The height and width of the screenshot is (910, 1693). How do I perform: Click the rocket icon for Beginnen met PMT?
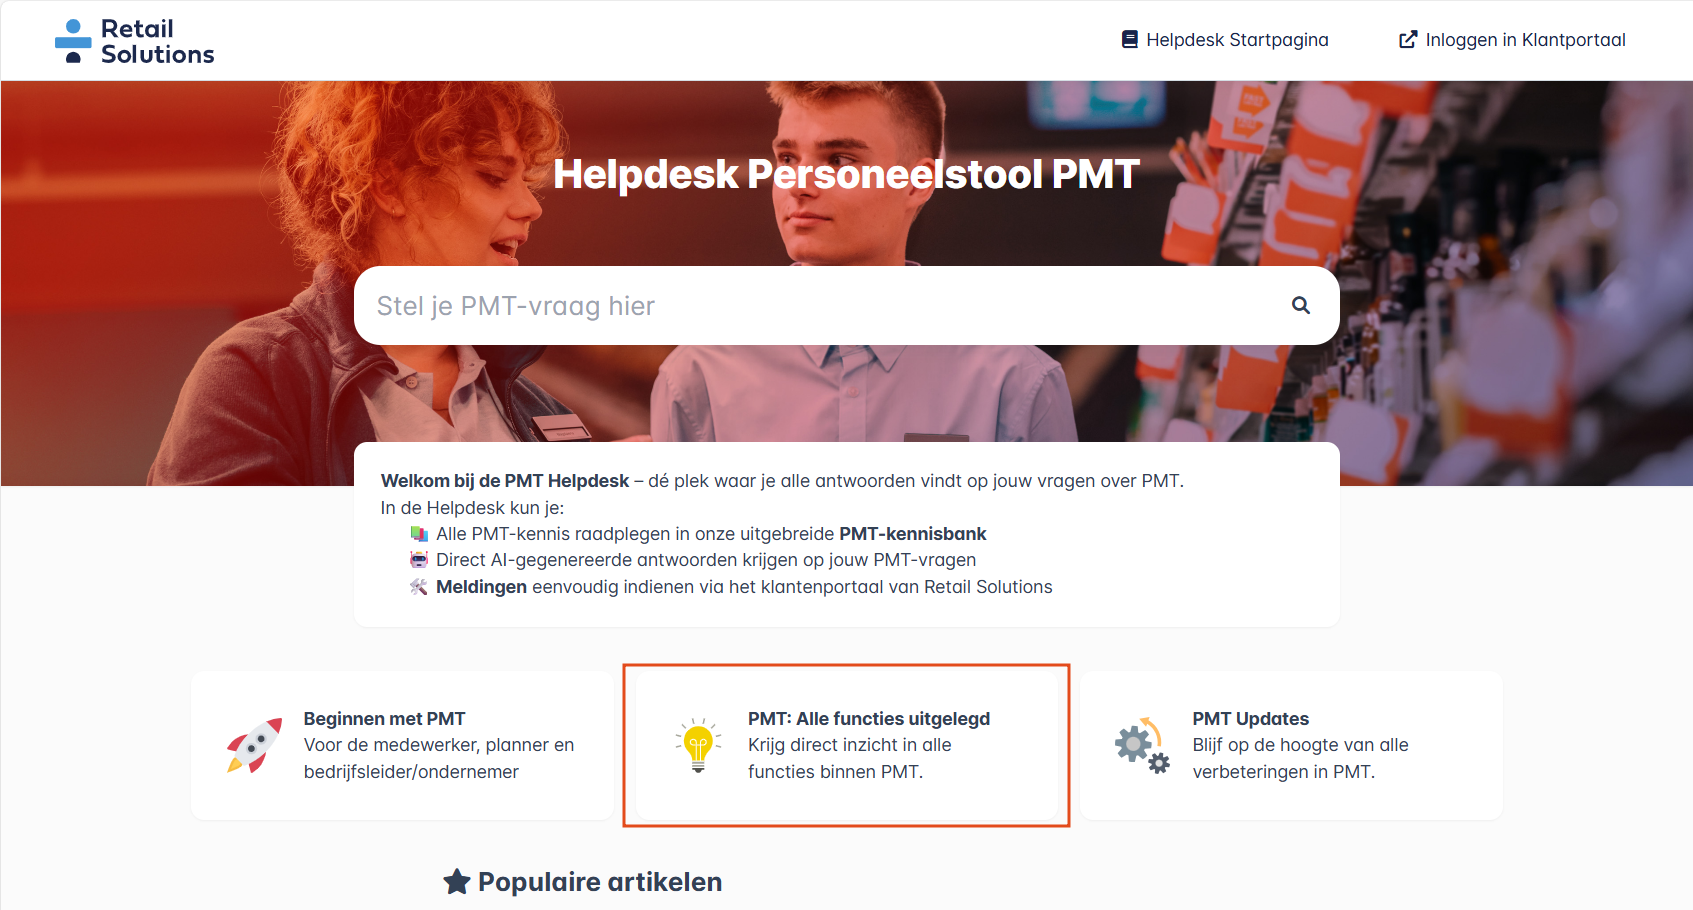click(254, 746)
